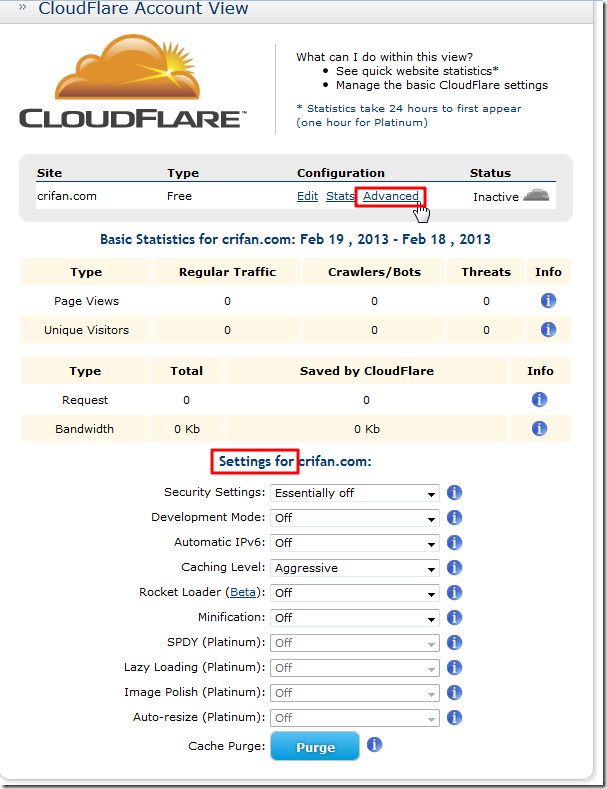Open the Image Polish (Platinum) dropdown

(355, 693)
